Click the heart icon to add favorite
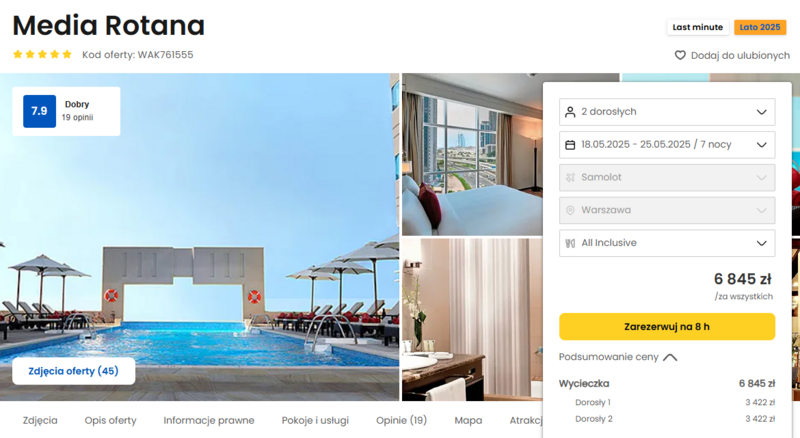This screenshot has width=800, height=438. [x=680, y=55]
